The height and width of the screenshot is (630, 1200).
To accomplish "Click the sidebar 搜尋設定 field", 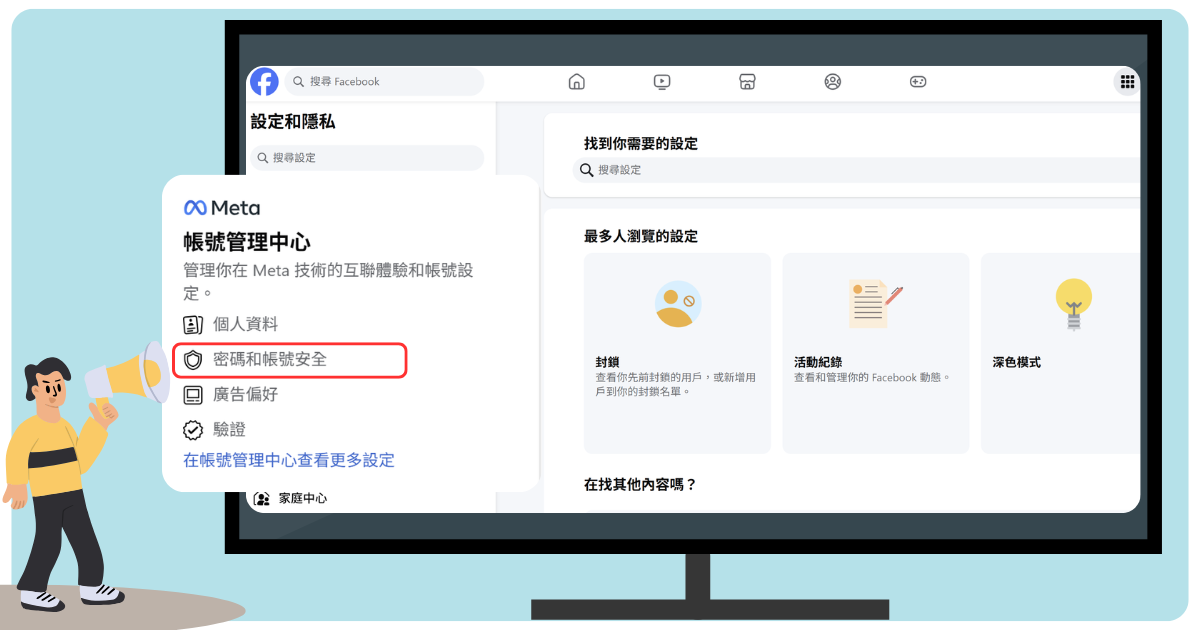I will (x=367, y=158).
